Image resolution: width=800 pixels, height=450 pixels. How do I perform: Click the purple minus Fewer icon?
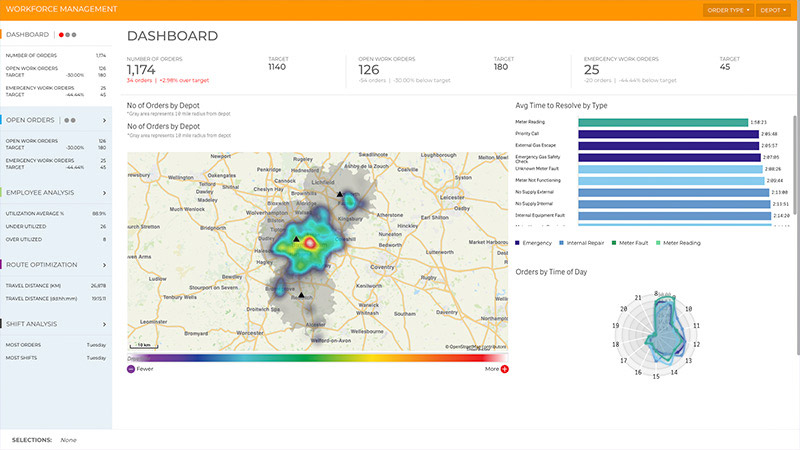(x=131, y=369)
